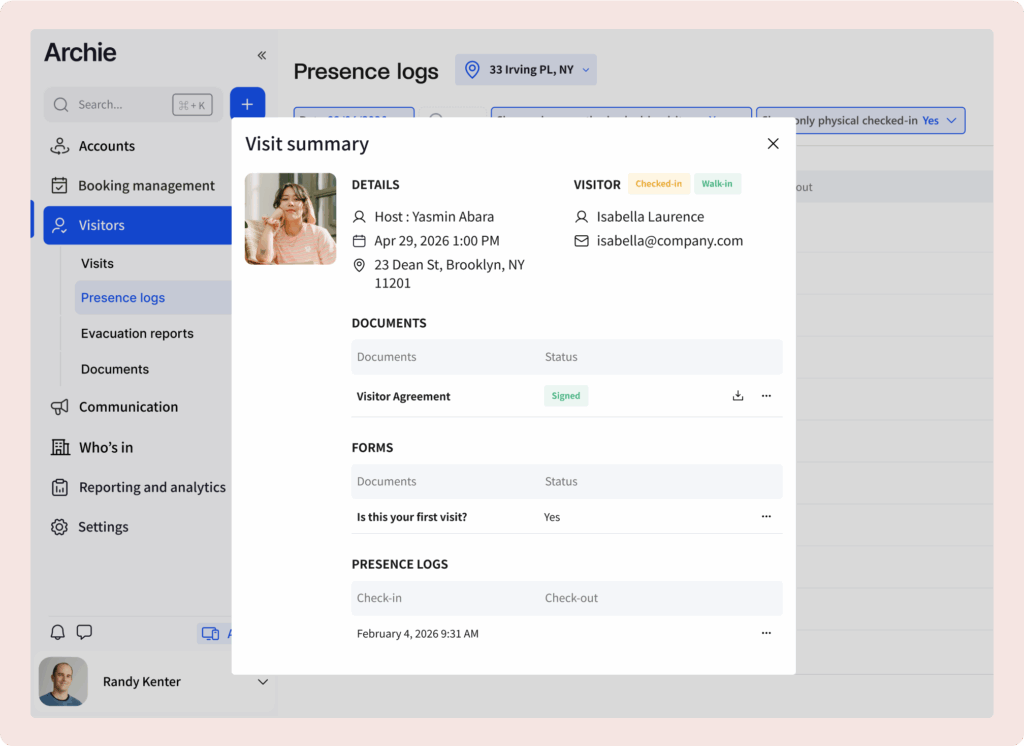This screenshot has width=1024, height=746.
Task: Open Settings from the sidebar
Action: (103, 527)
